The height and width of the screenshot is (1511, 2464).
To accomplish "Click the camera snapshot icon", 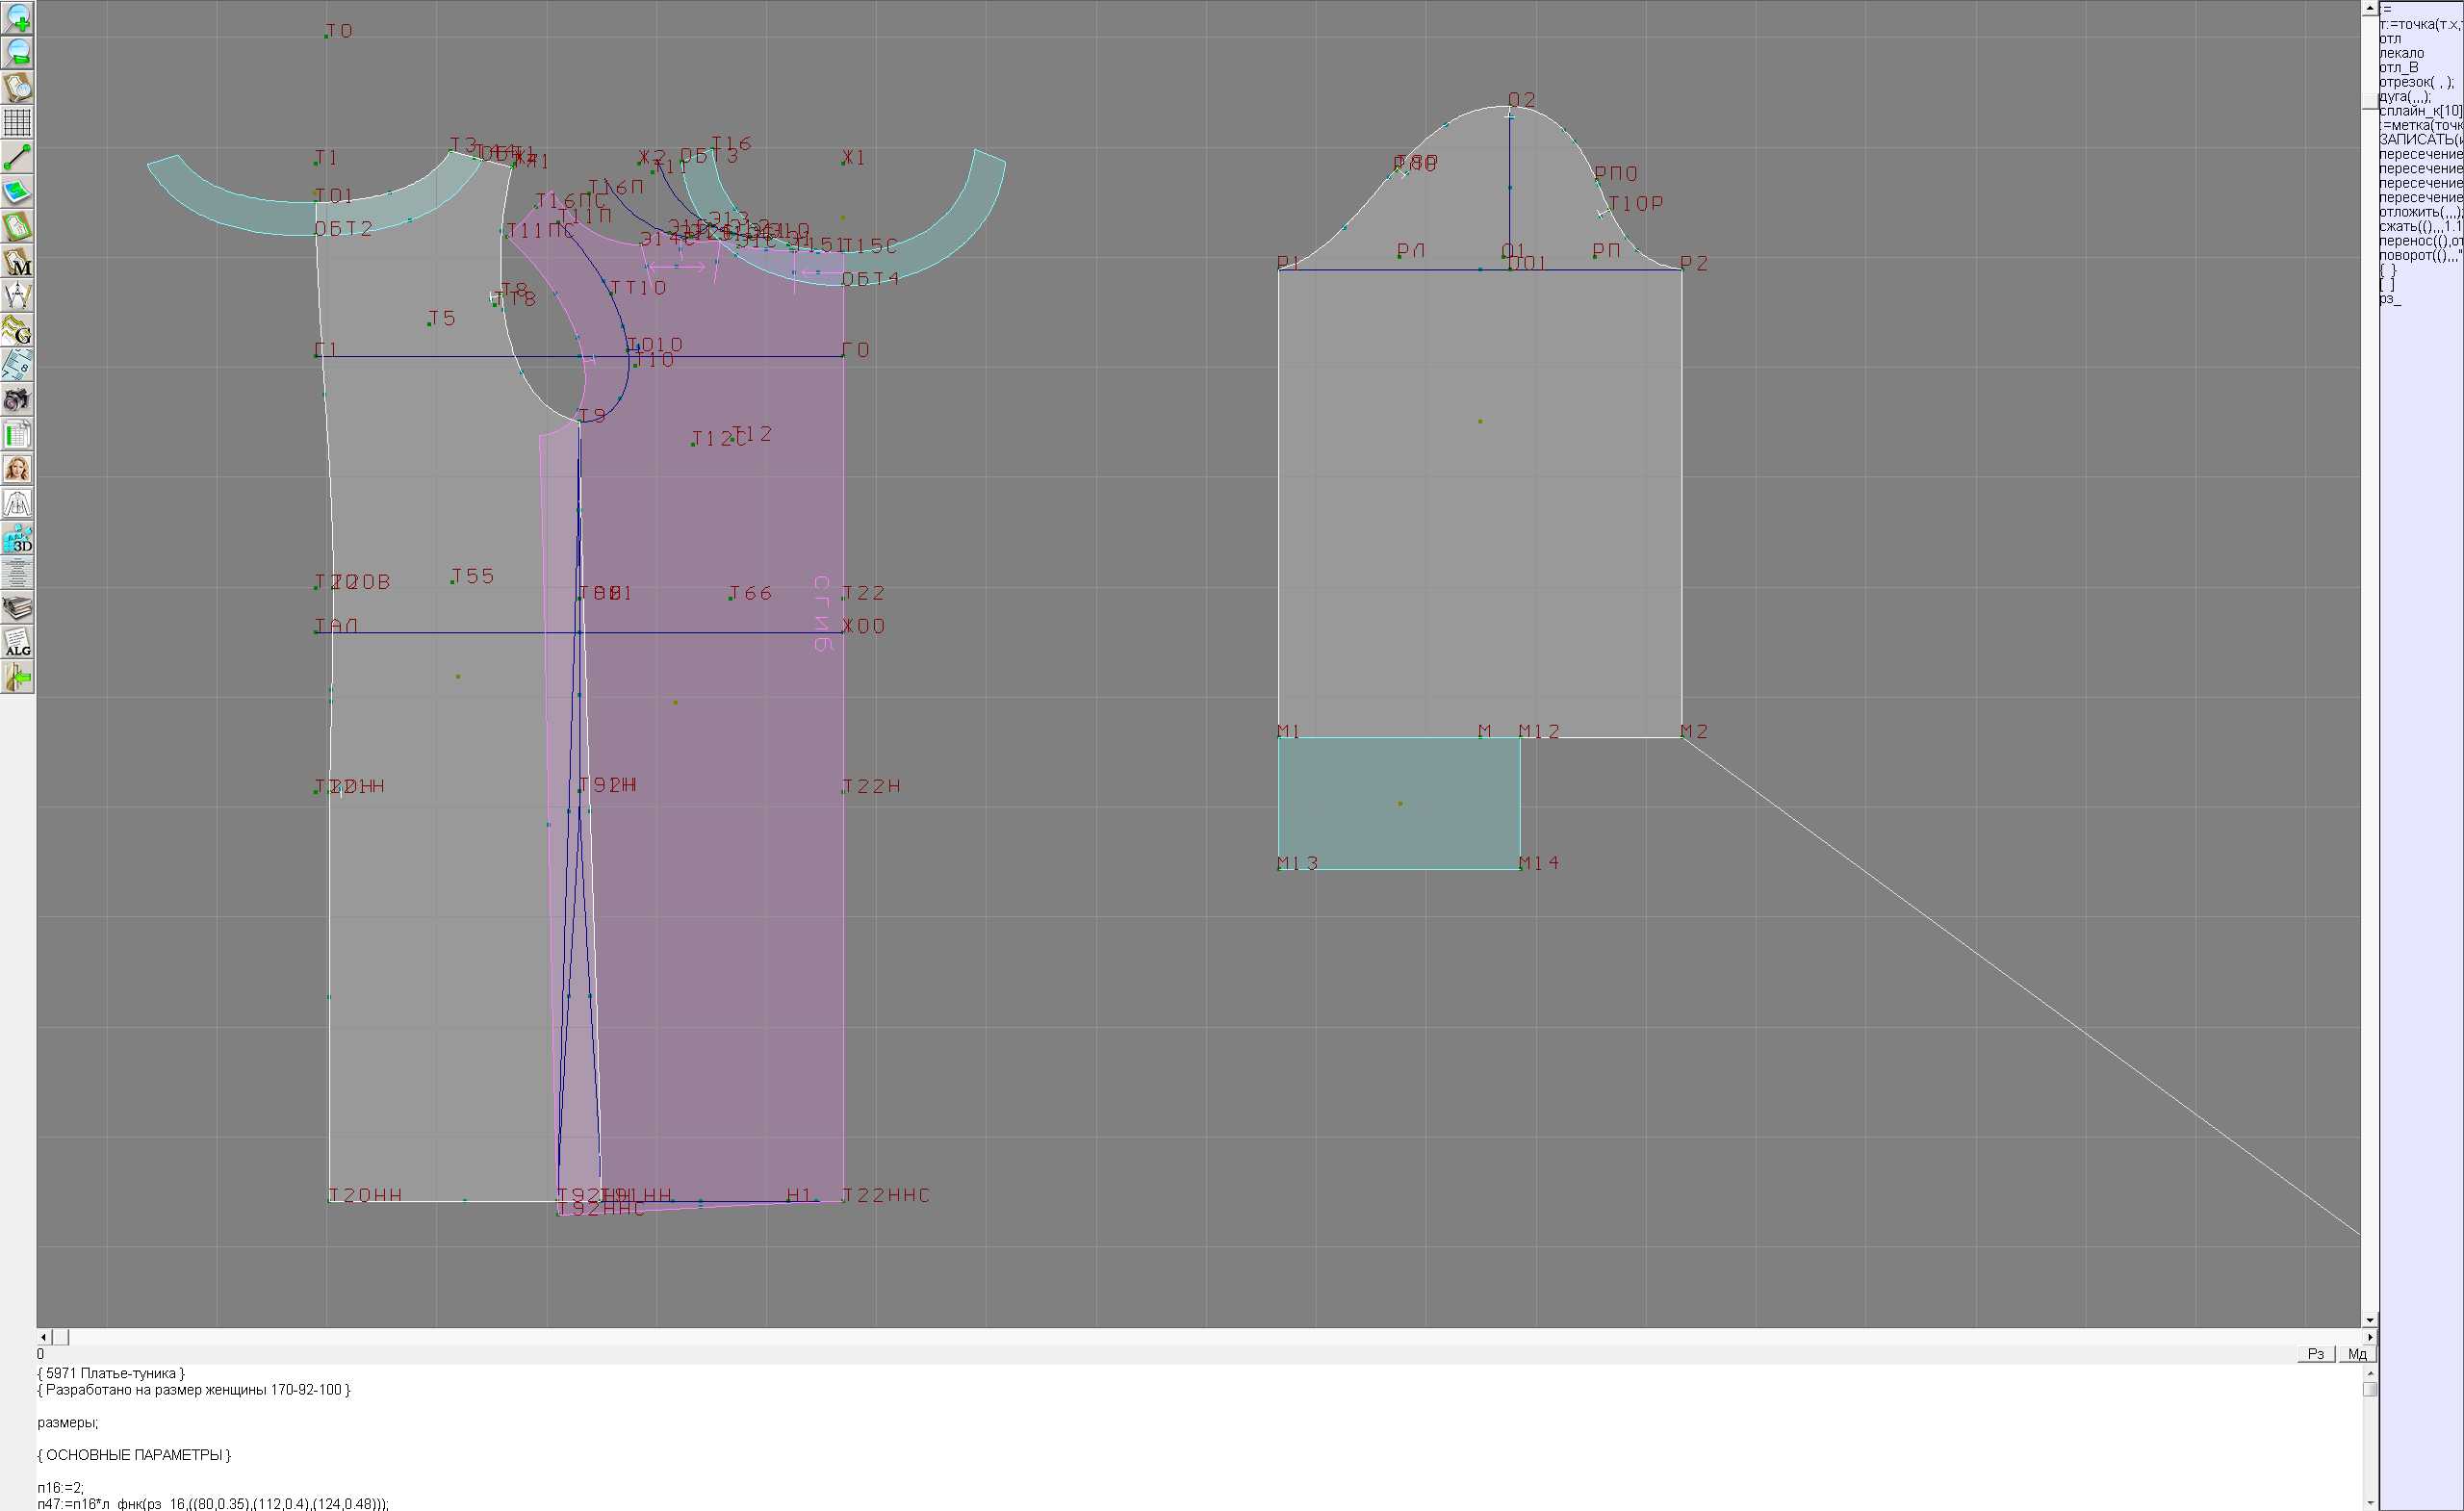I will tap(17, 400).
